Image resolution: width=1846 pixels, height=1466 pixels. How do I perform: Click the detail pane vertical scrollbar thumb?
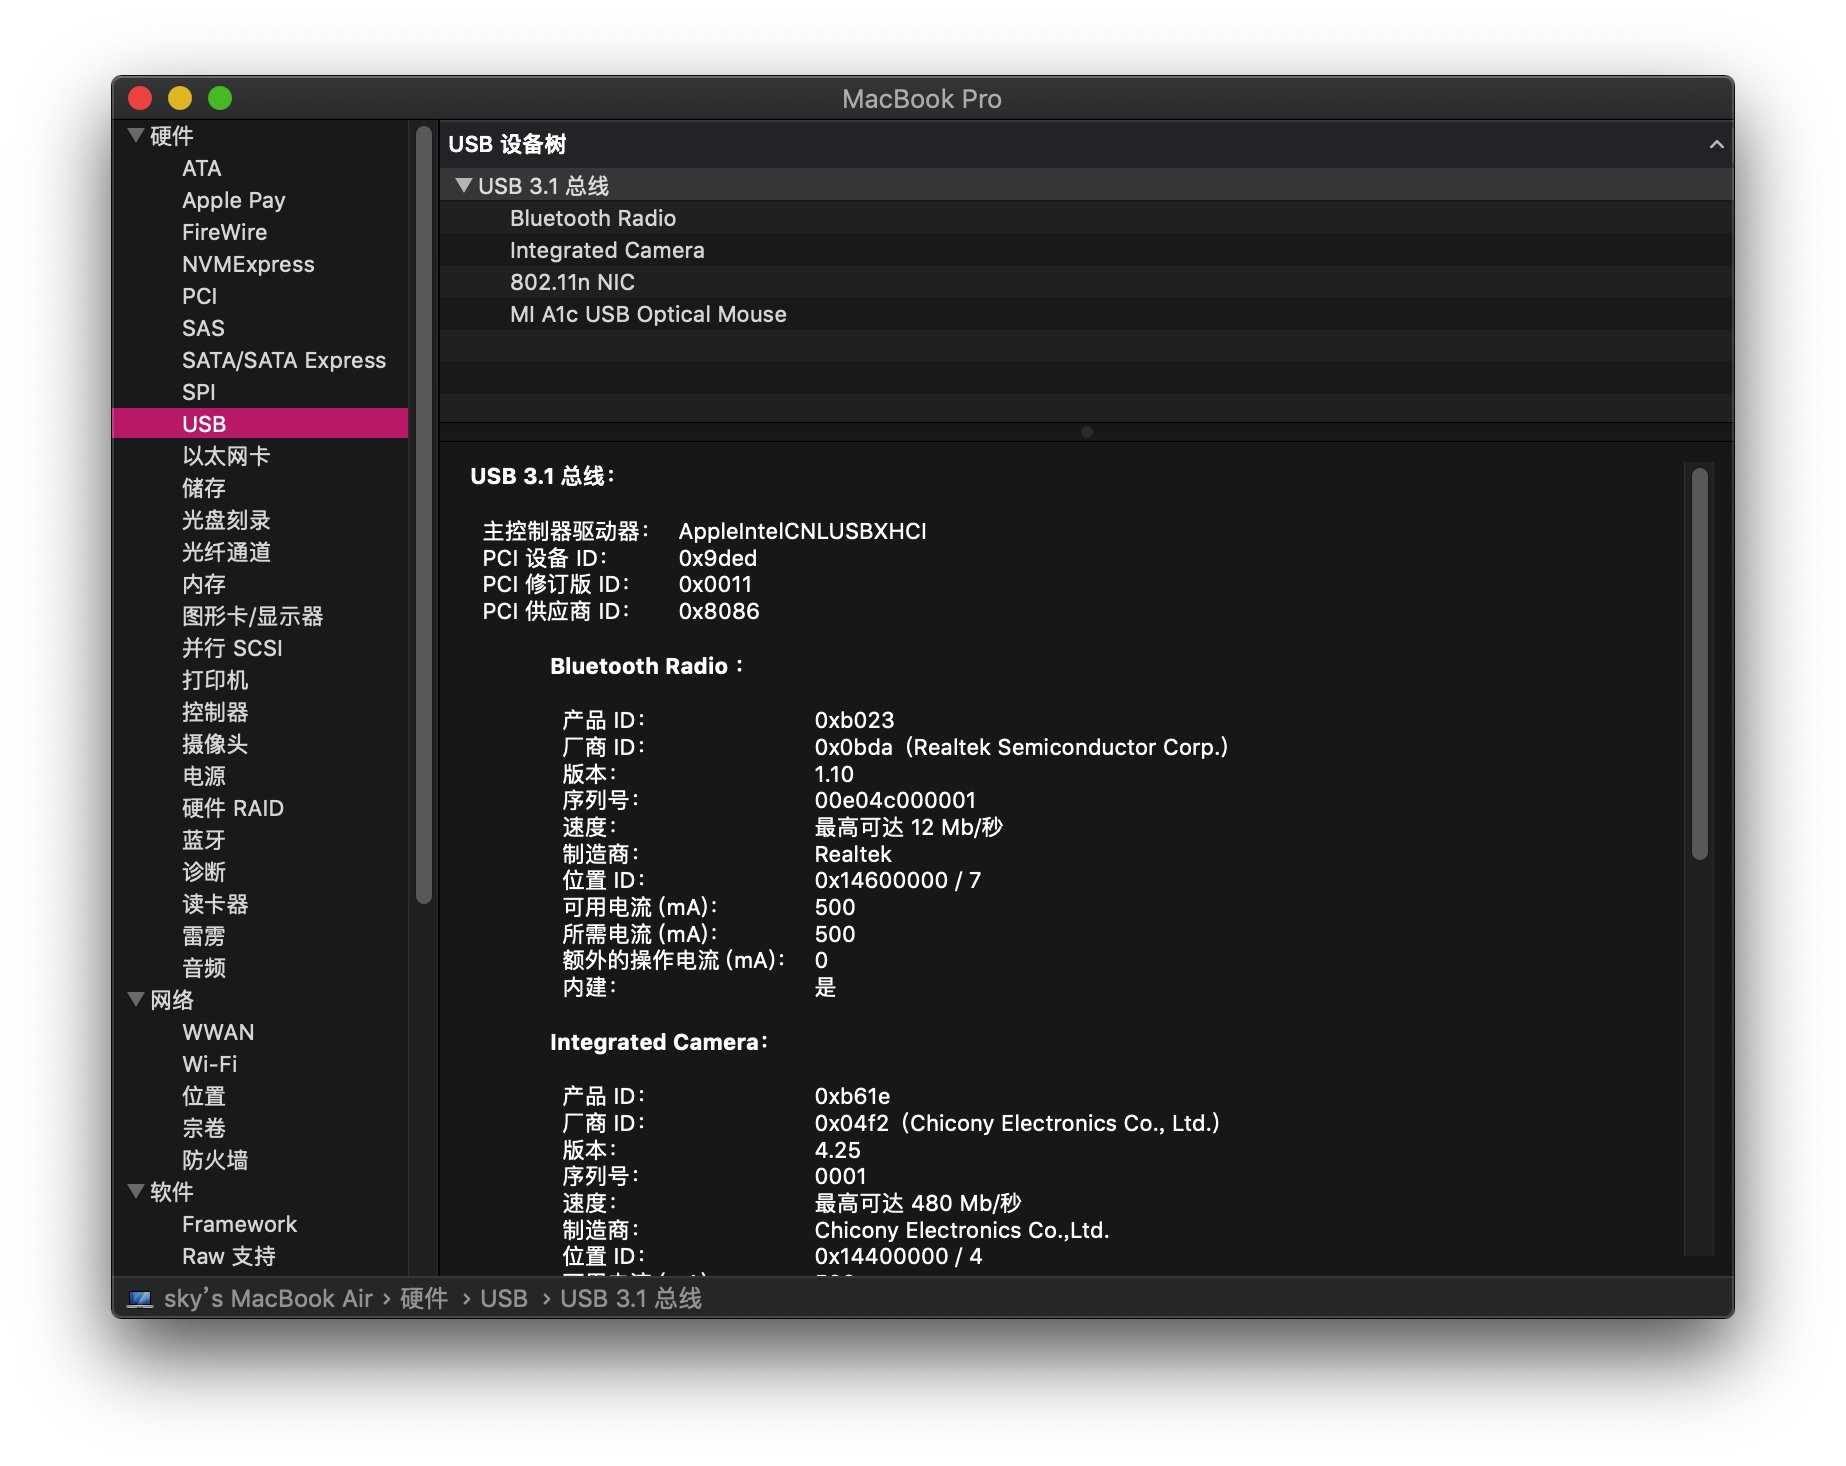(x=1699, y=664)
